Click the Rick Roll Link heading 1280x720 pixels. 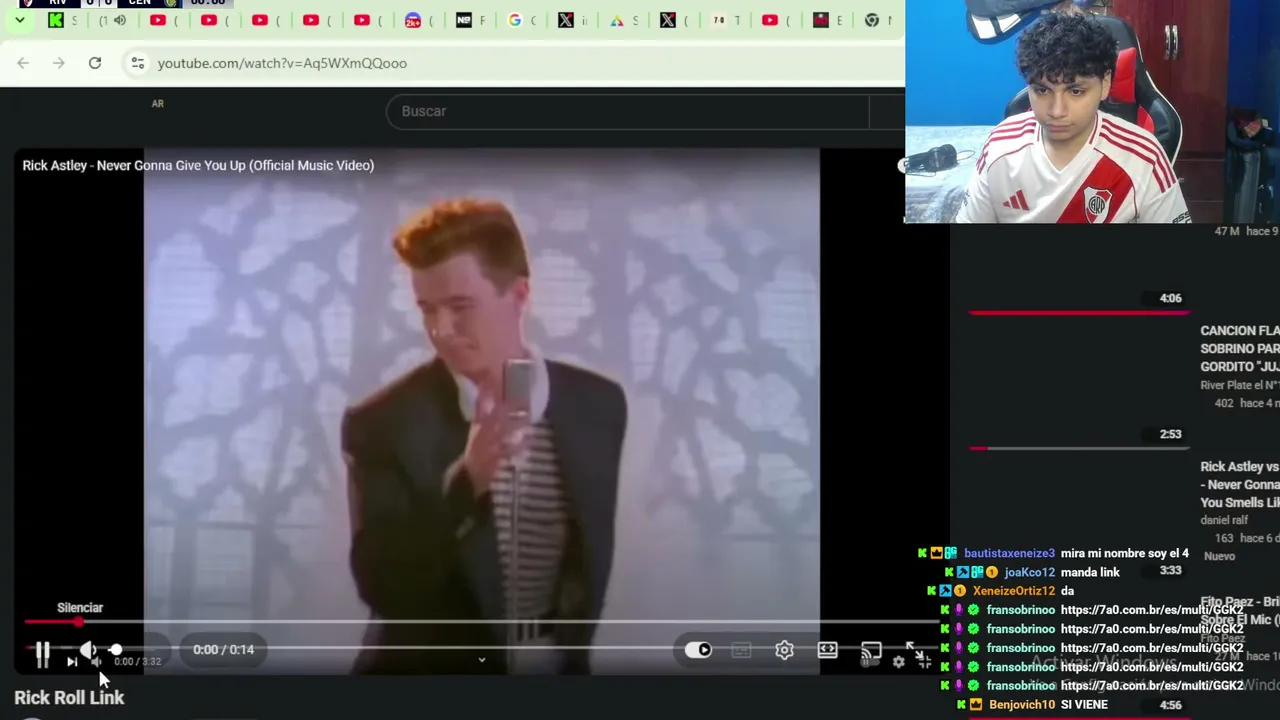point(69,698)
